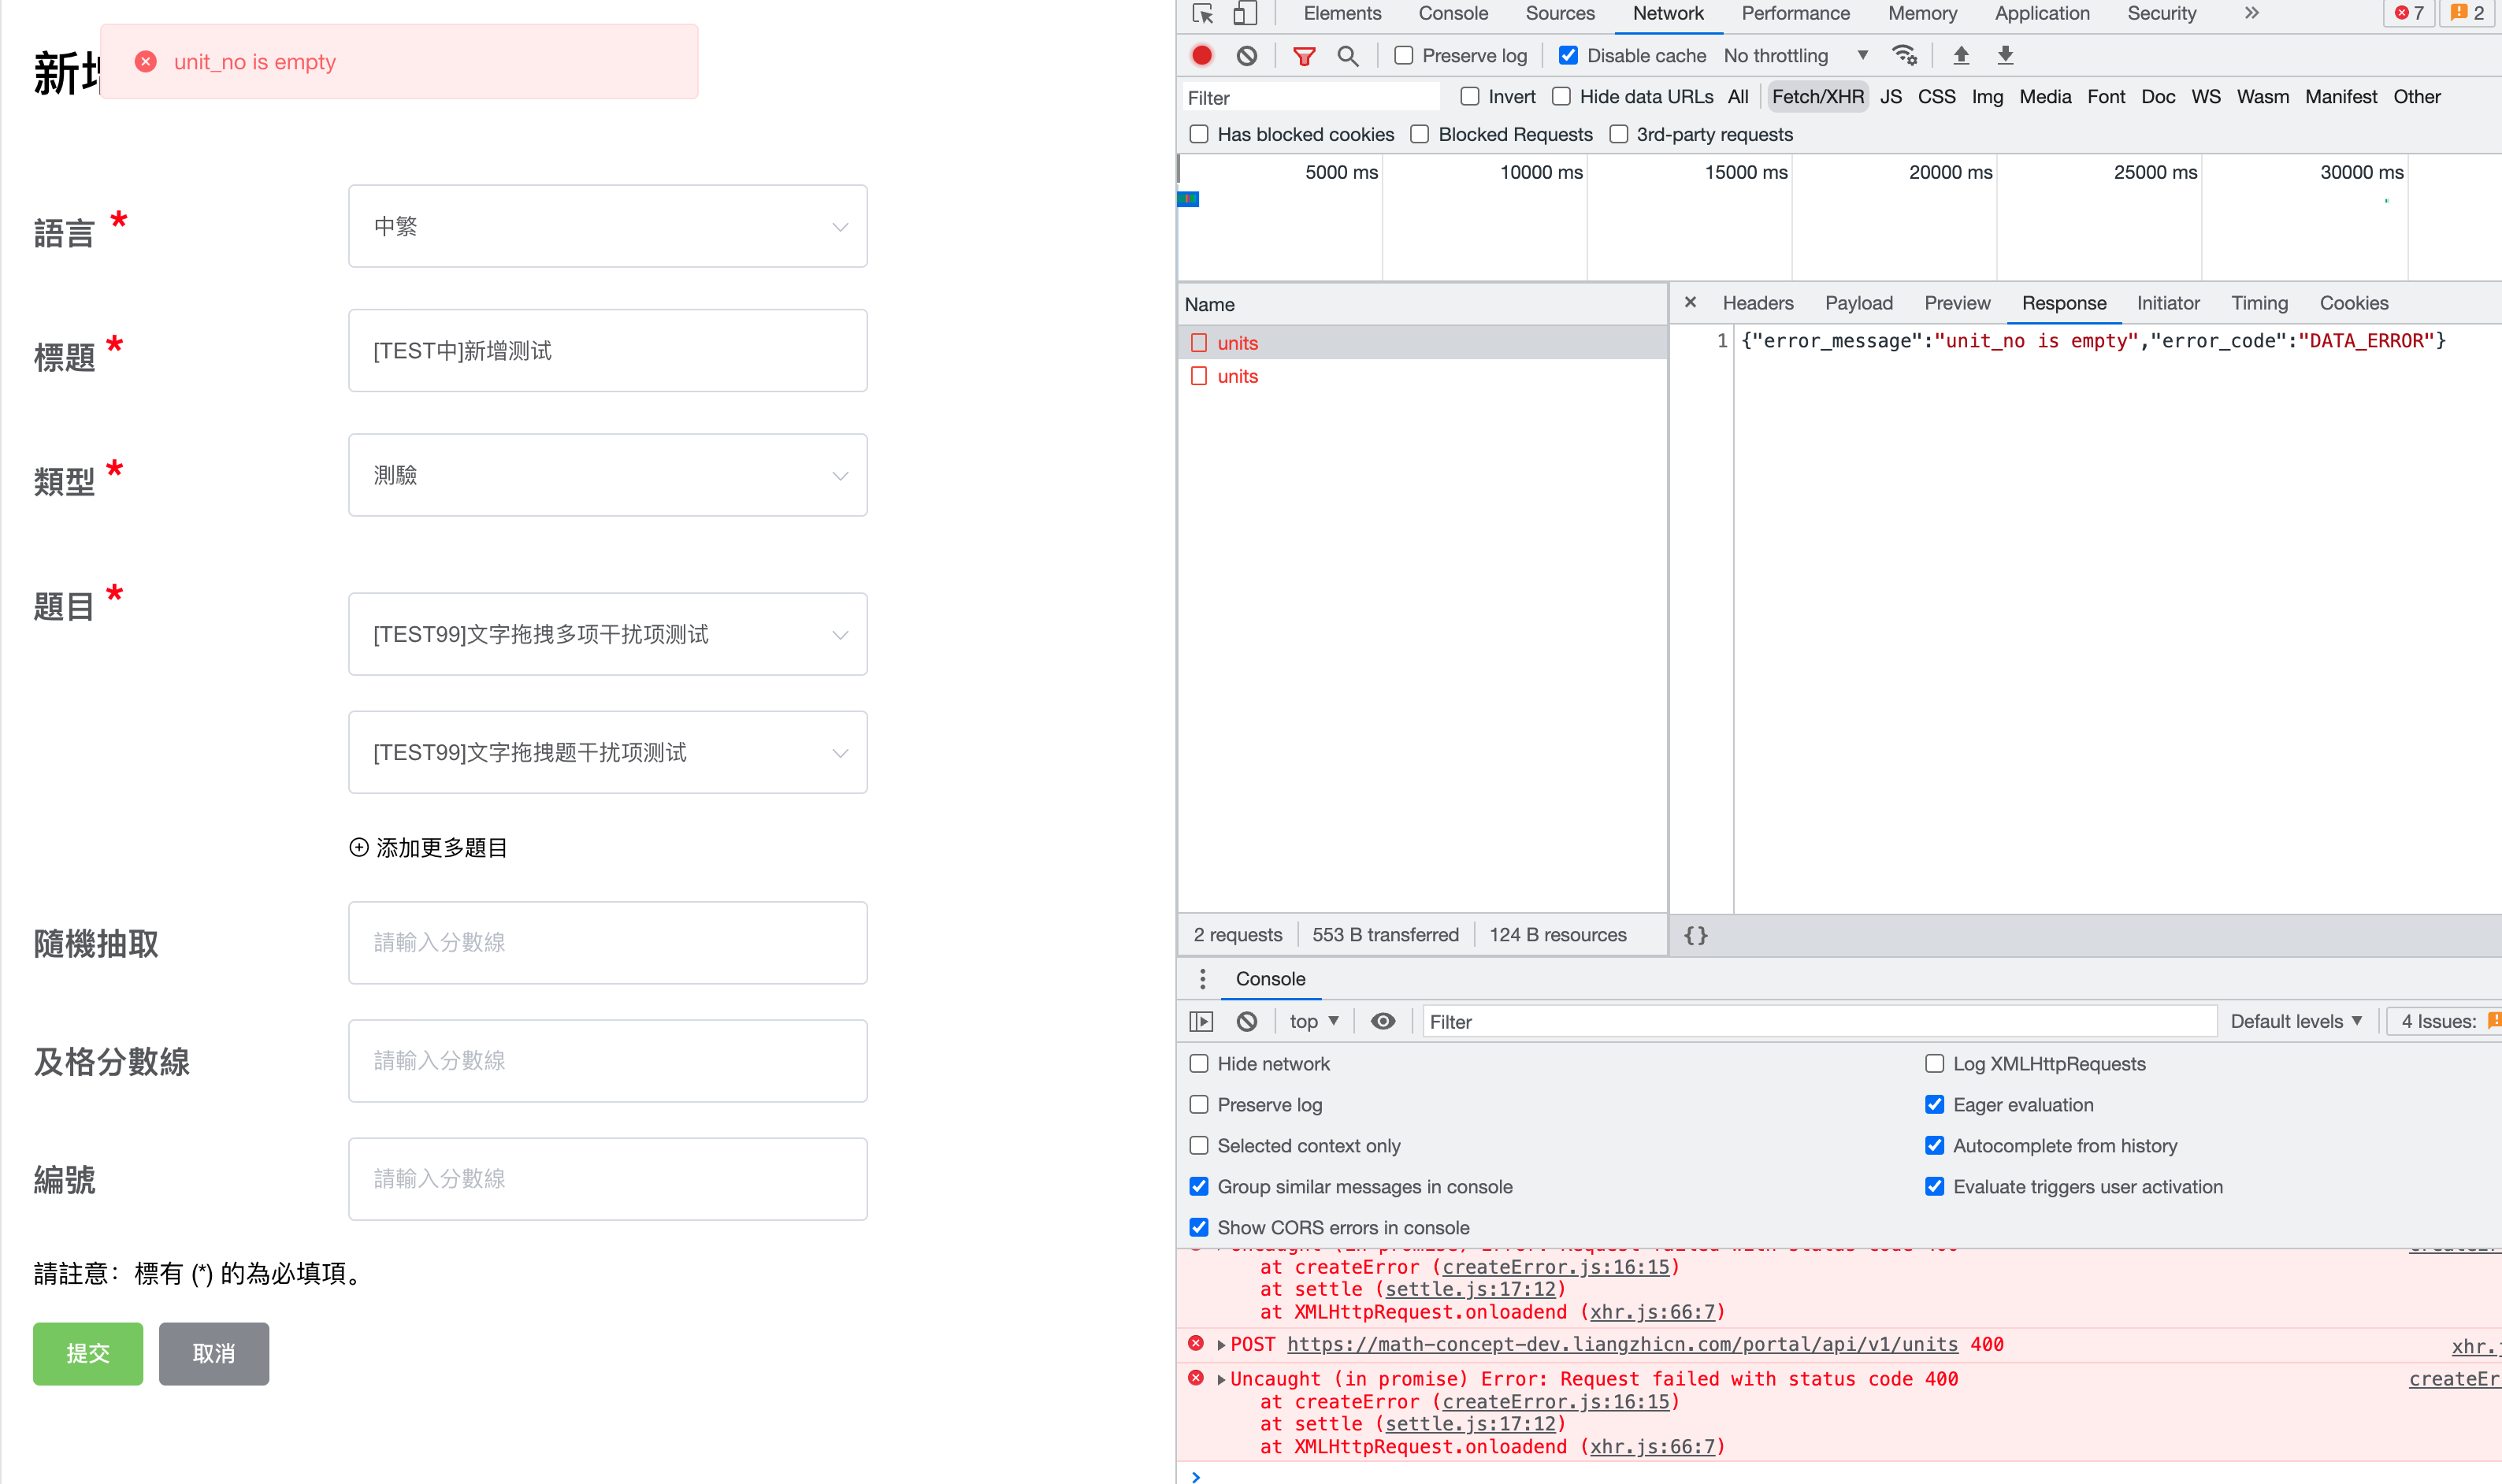Screen dimensions: 2502x1484
Task: Check Hide data URLs
Action: pos(1561,97)
